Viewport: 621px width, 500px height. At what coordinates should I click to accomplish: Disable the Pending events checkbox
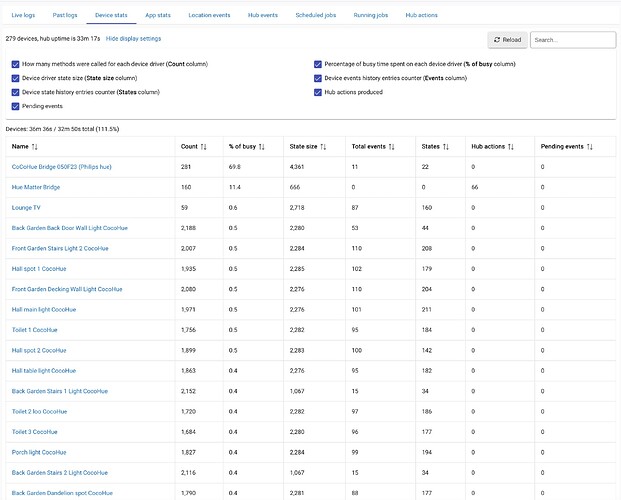point(15,105)
